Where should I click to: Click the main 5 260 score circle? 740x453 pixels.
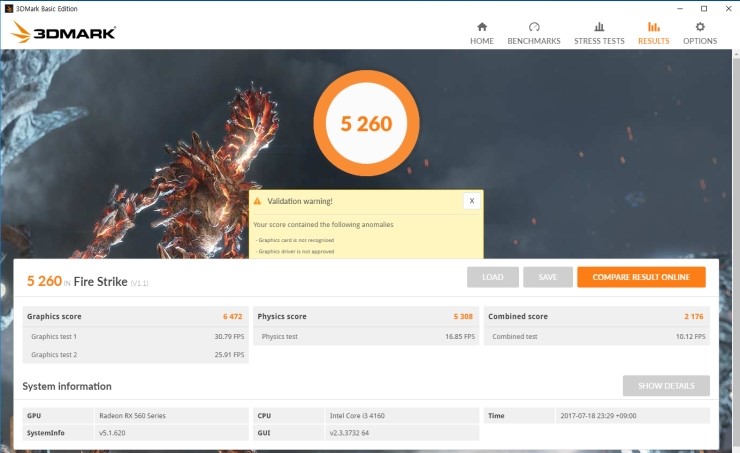(366, 123)
